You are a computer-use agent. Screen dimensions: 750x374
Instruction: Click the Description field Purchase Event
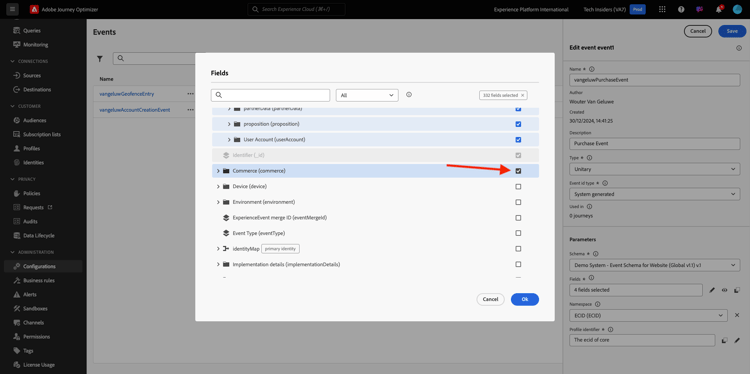tap(654, 143)
